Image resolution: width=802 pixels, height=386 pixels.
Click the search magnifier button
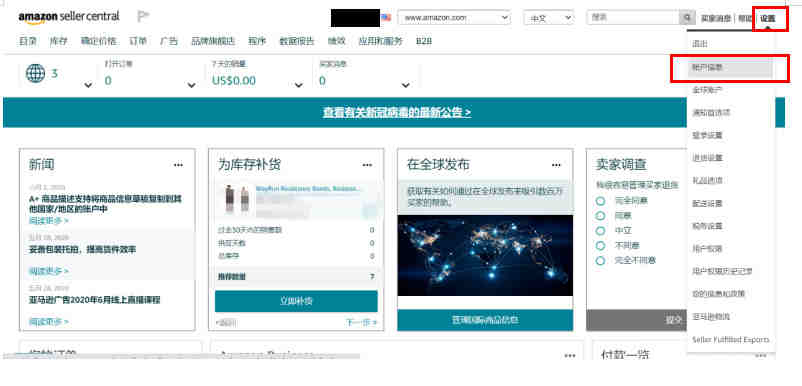pos(686,18)
